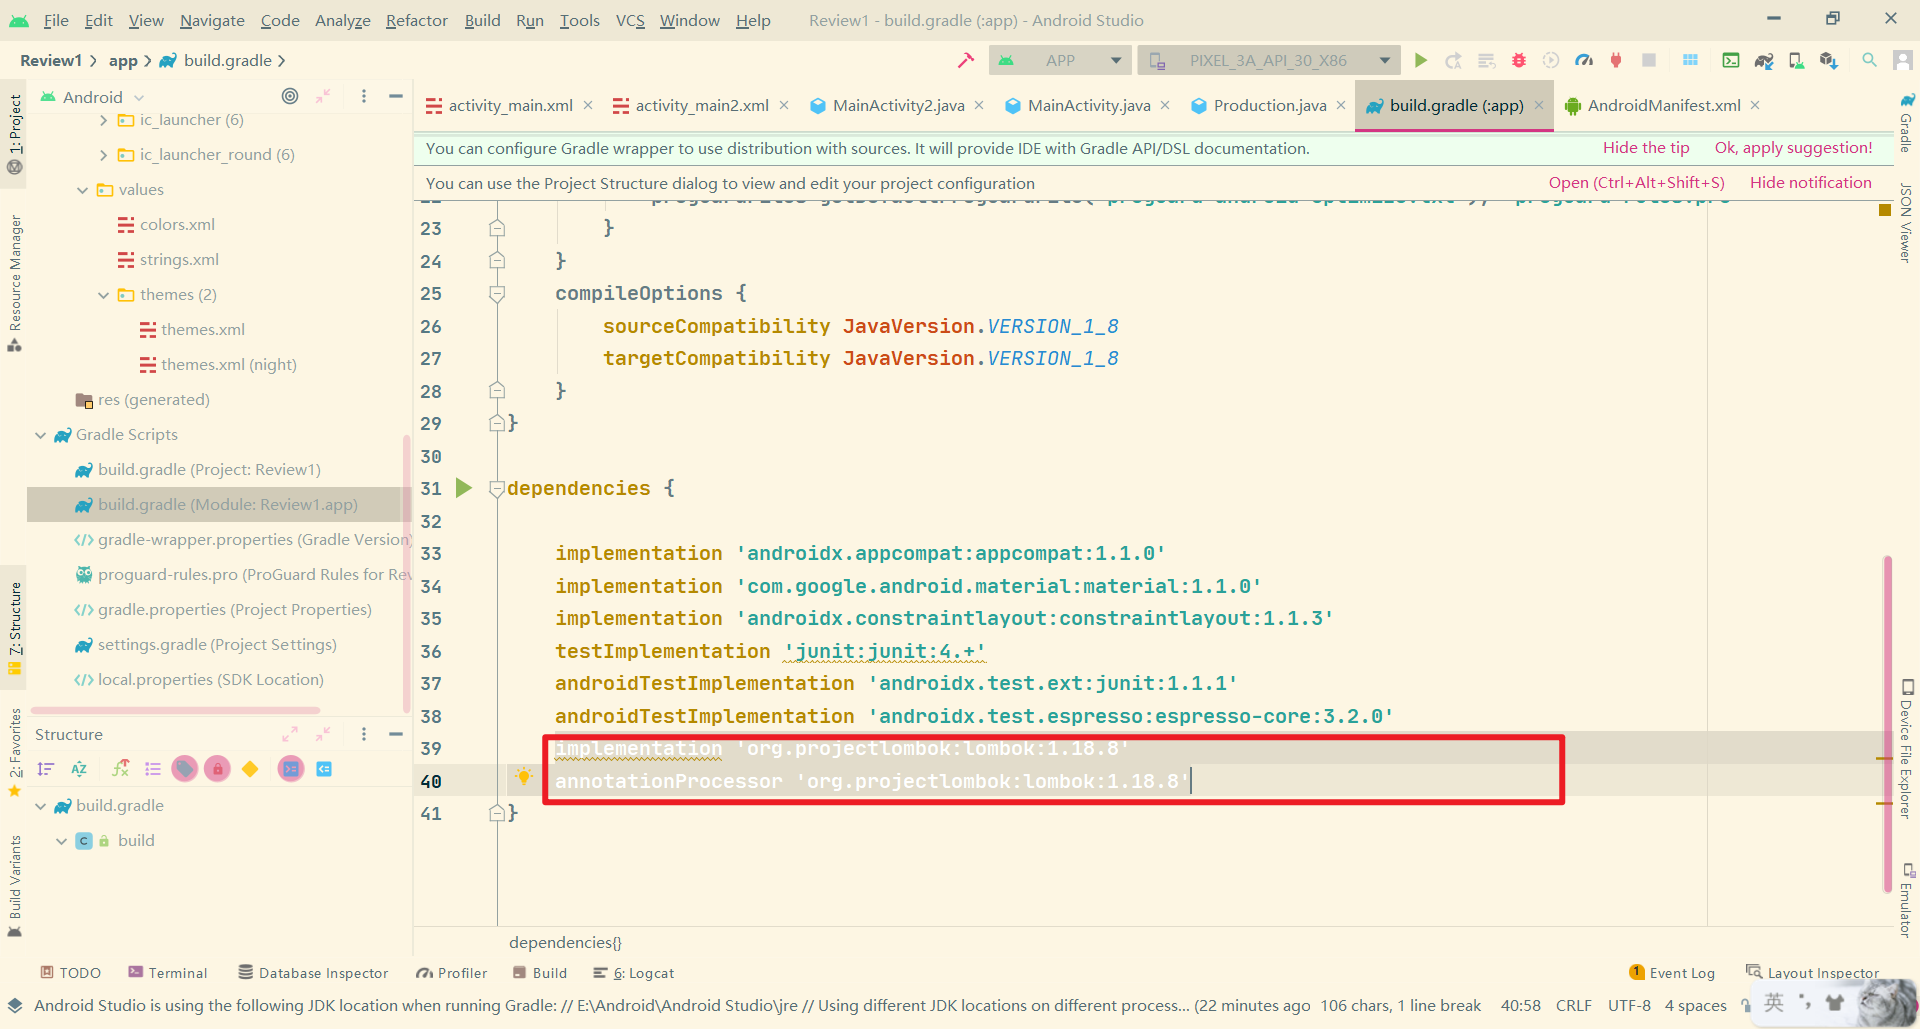Open the Database Inspector tool window
1920x1029 pixels.
point(313,973)
